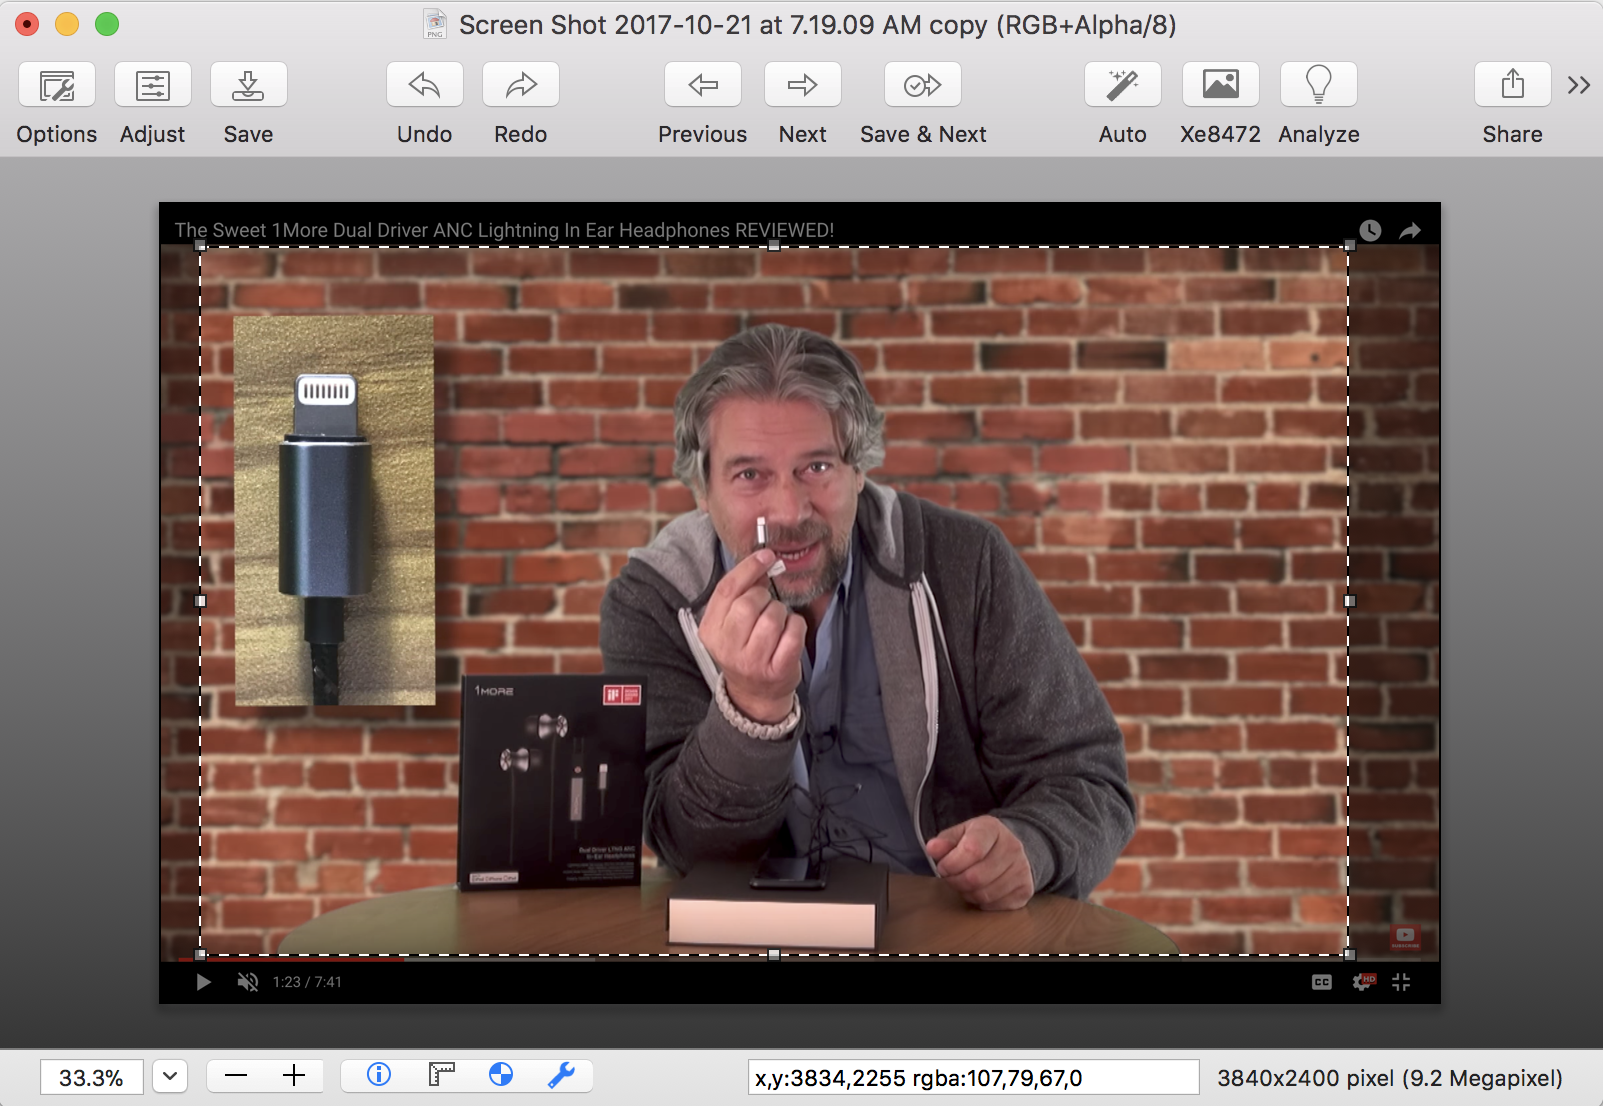Viewport: 1603px width, 1106px height.
Task: Undo the last edit
Action: coord(425,85)
